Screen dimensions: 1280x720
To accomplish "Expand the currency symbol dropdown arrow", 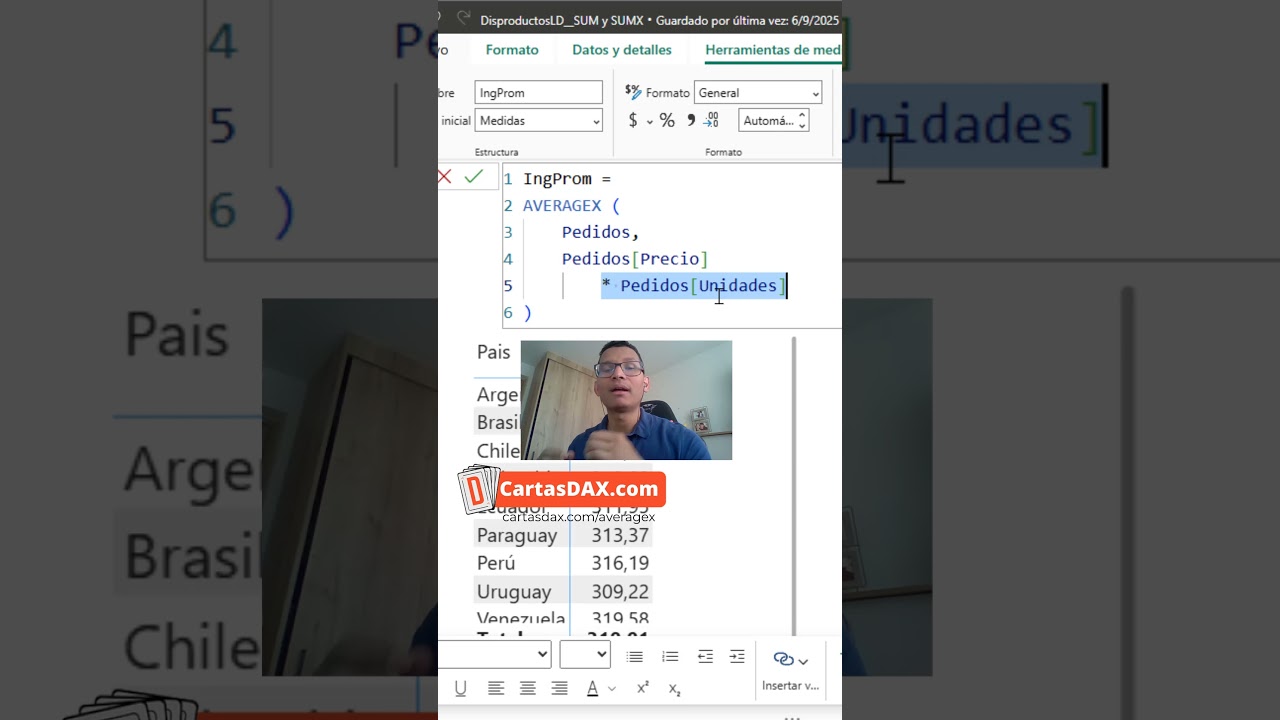I will [x=649, y=122].
